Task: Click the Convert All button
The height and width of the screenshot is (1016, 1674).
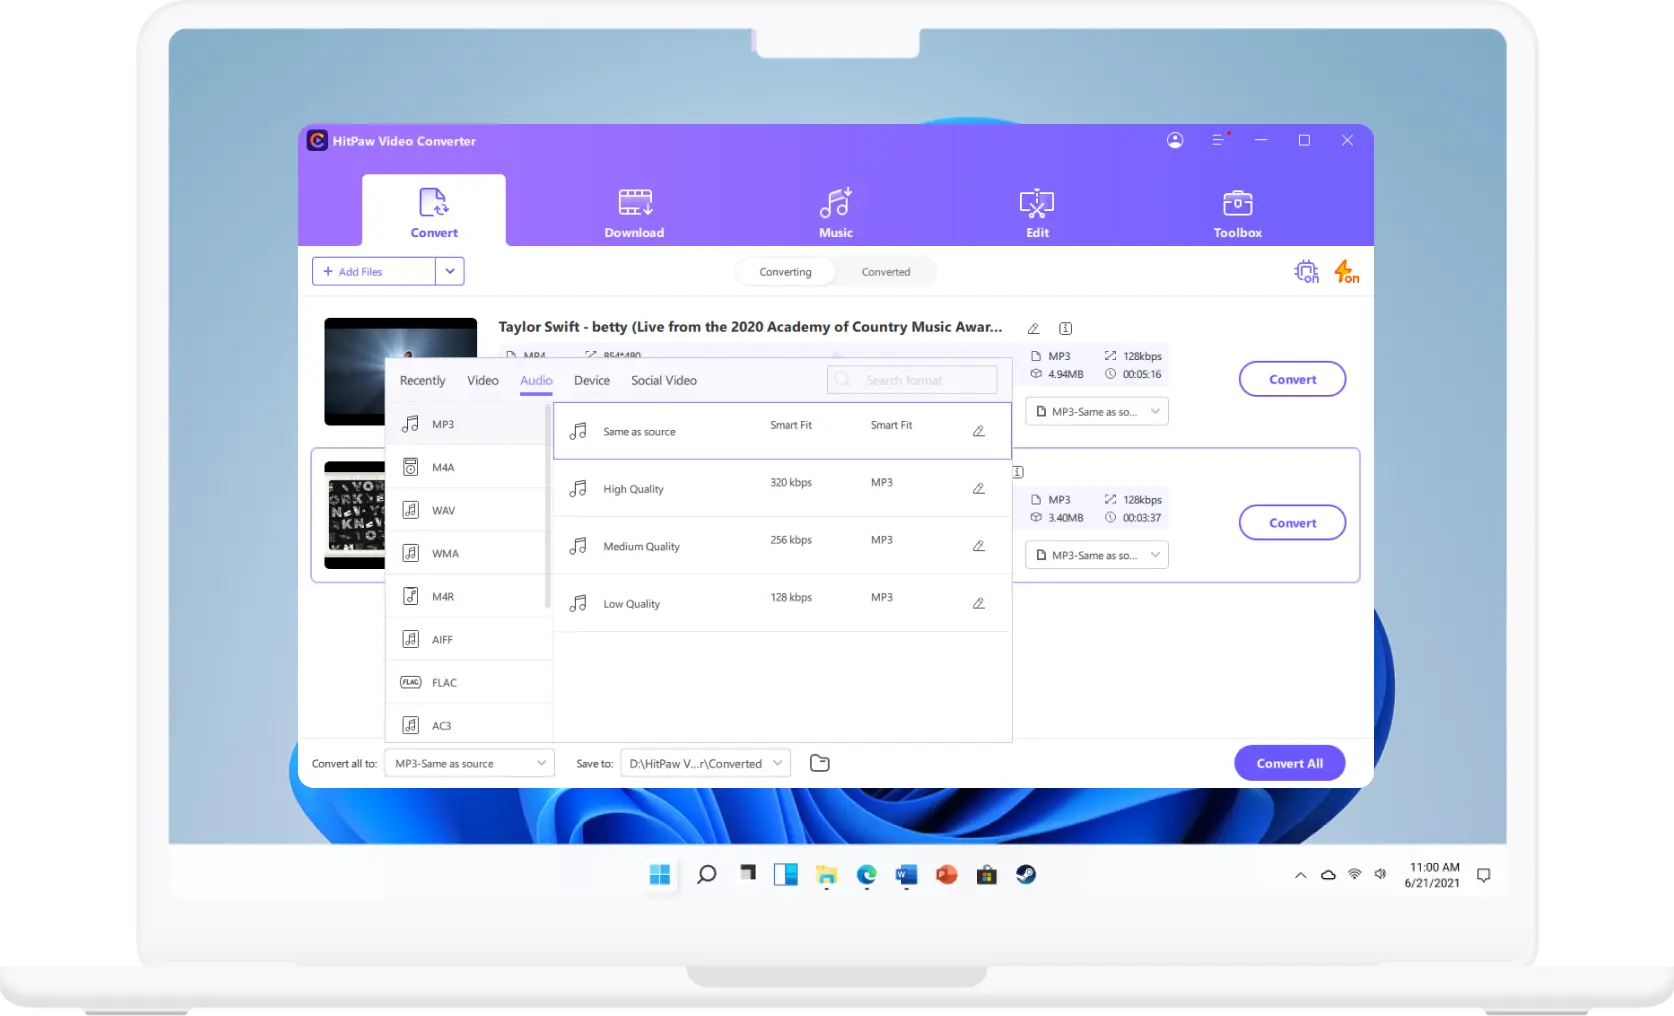Action: coord(1289,763)
